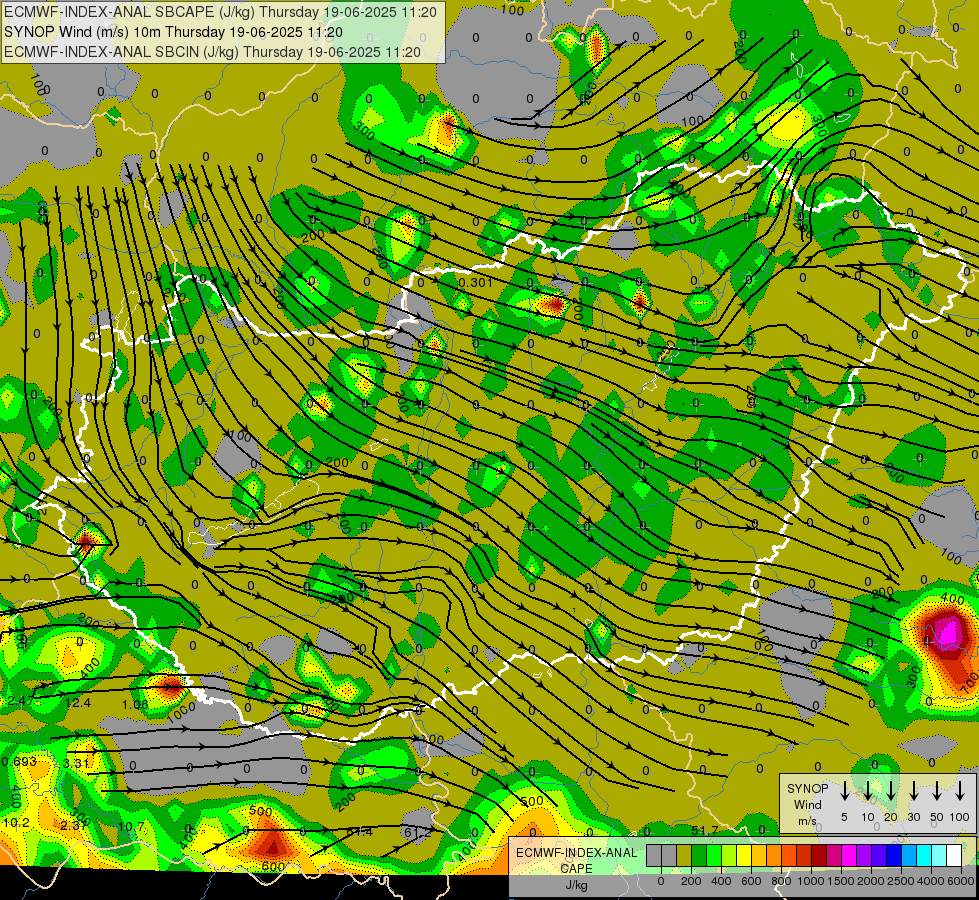979x900 pixels.
Task: Click the '51.7' value above the legend
Action: click(x=704, y=830)
